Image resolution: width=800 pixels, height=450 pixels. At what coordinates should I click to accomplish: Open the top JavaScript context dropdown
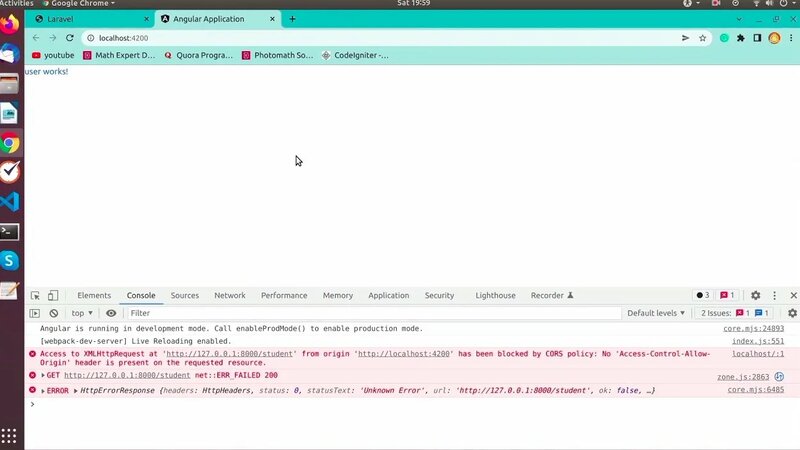click(82, 313)
